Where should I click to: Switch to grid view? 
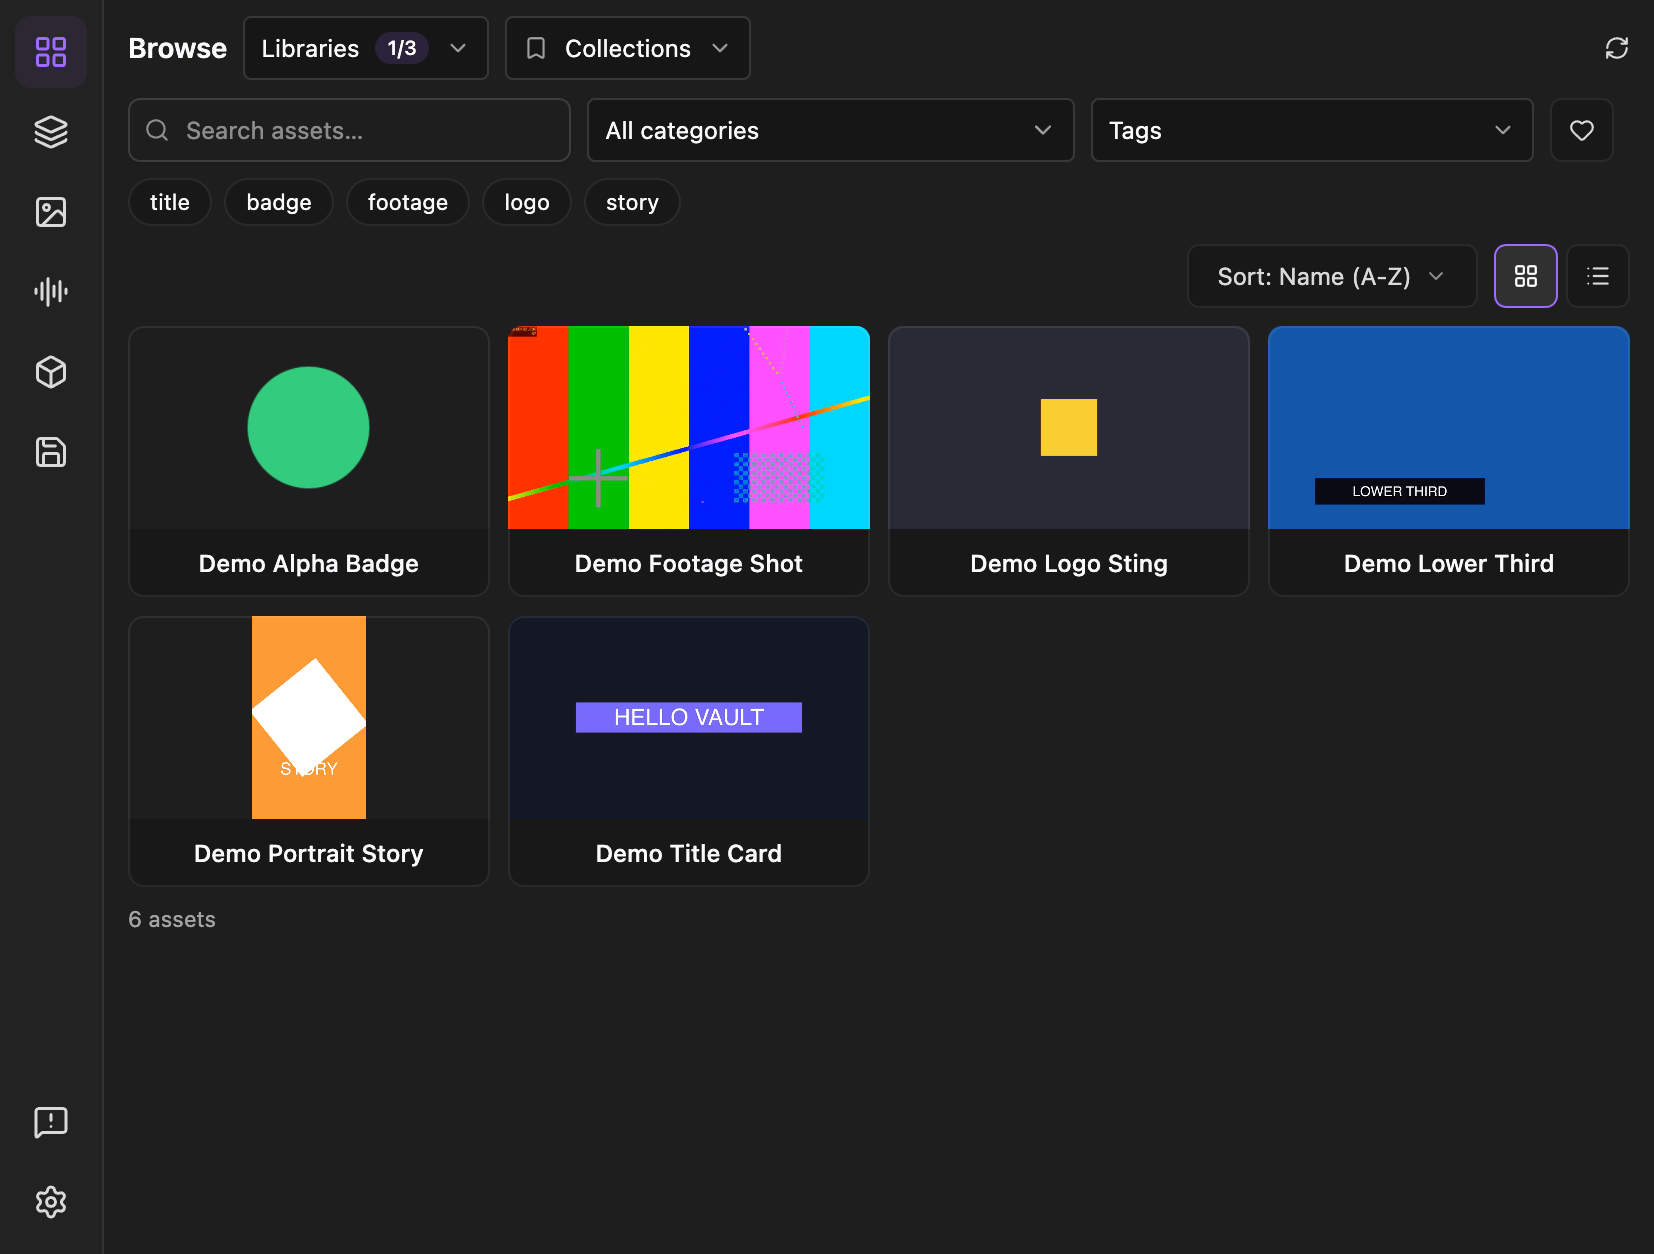pos(1526,276)
